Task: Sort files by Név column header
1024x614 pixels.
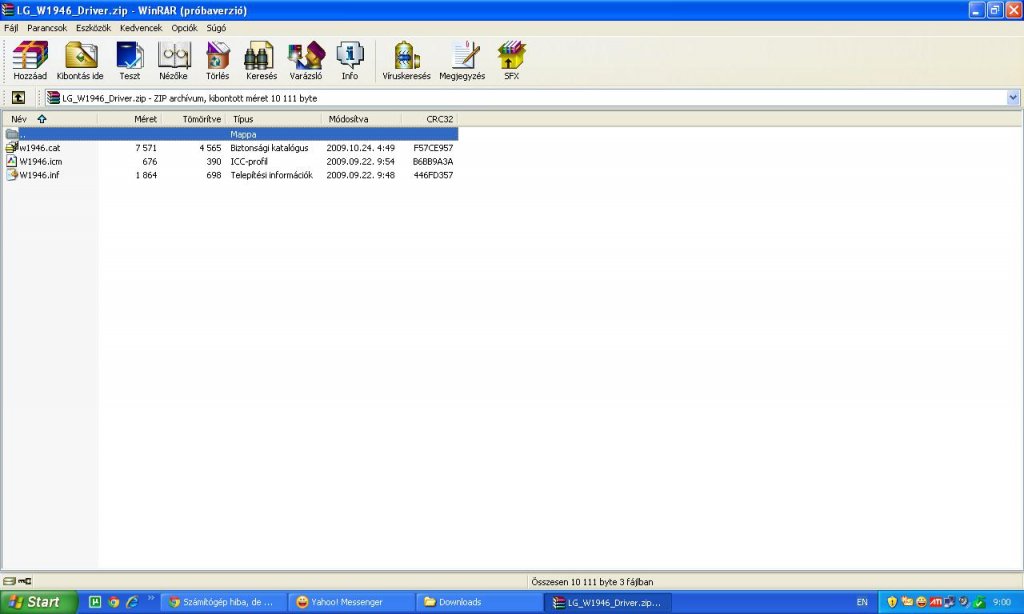Action: click(49, 119)
